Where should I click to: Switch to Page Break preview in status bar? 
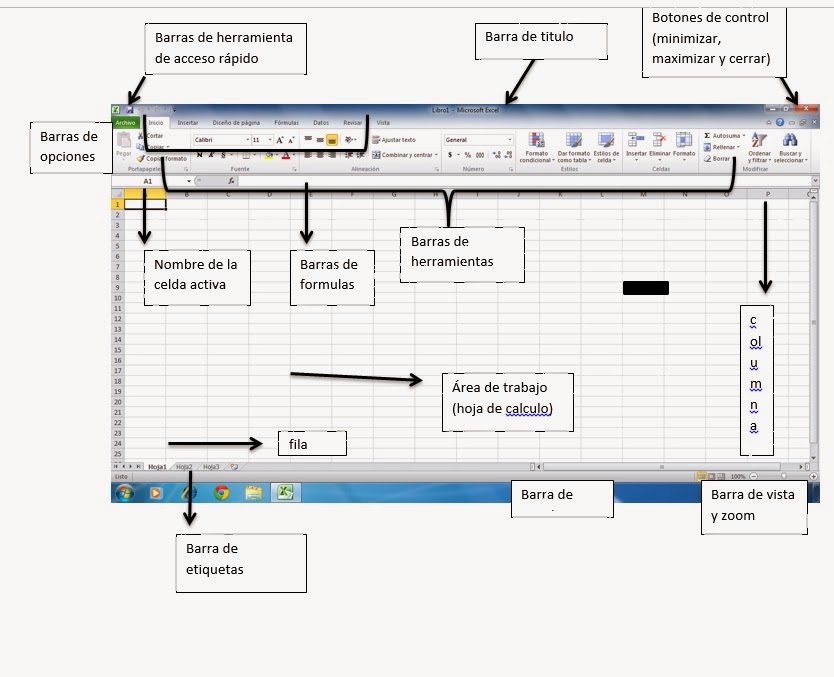point(721,477)
